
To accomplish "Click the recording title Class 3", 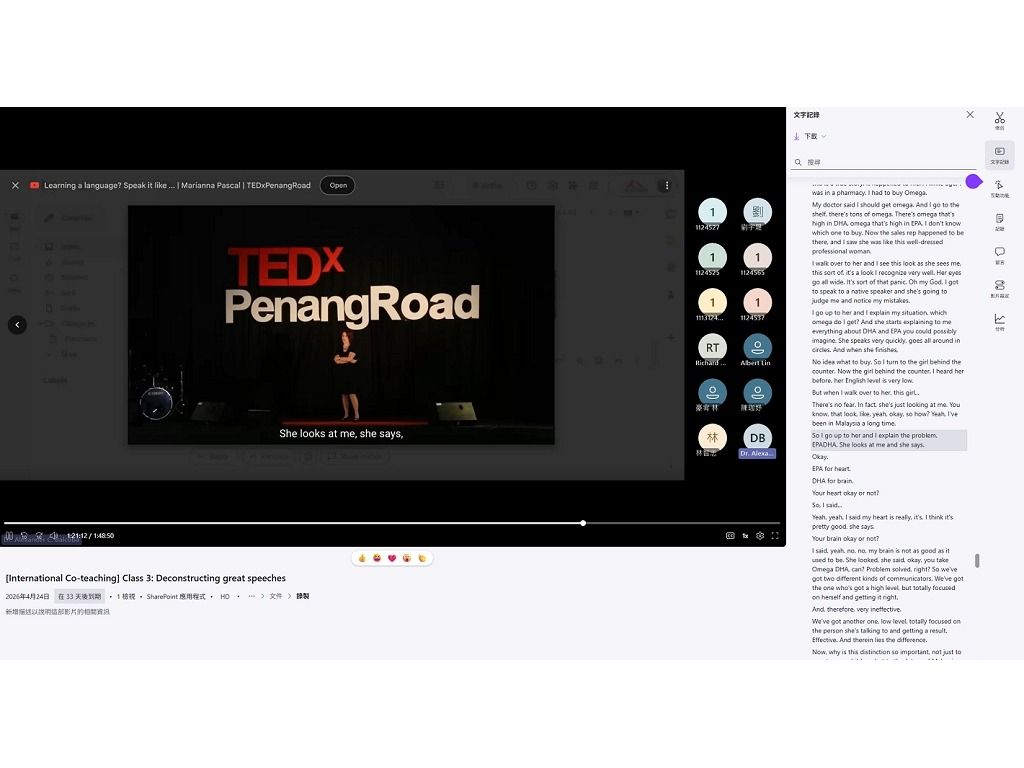I will coord(146,578).
